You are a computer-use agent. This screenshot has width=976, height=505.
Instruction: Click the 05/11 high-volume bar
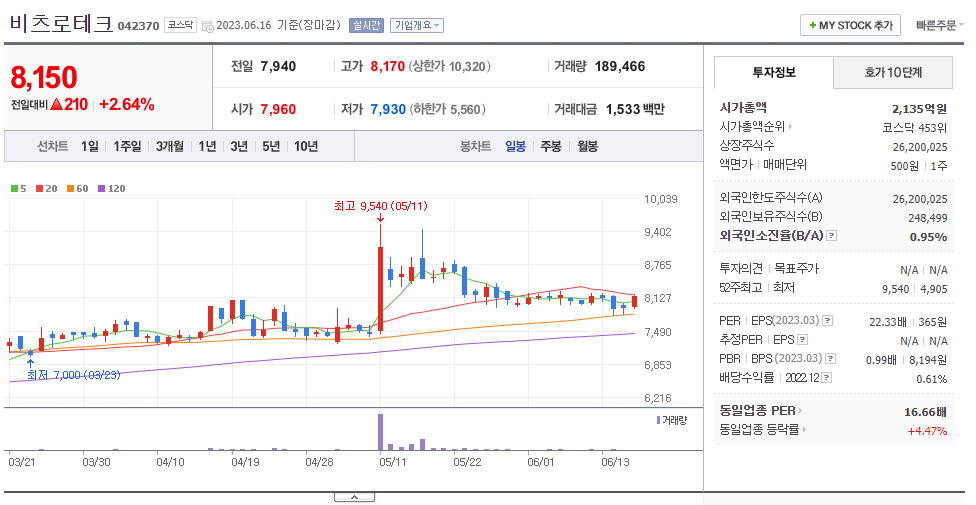(380, 432)
